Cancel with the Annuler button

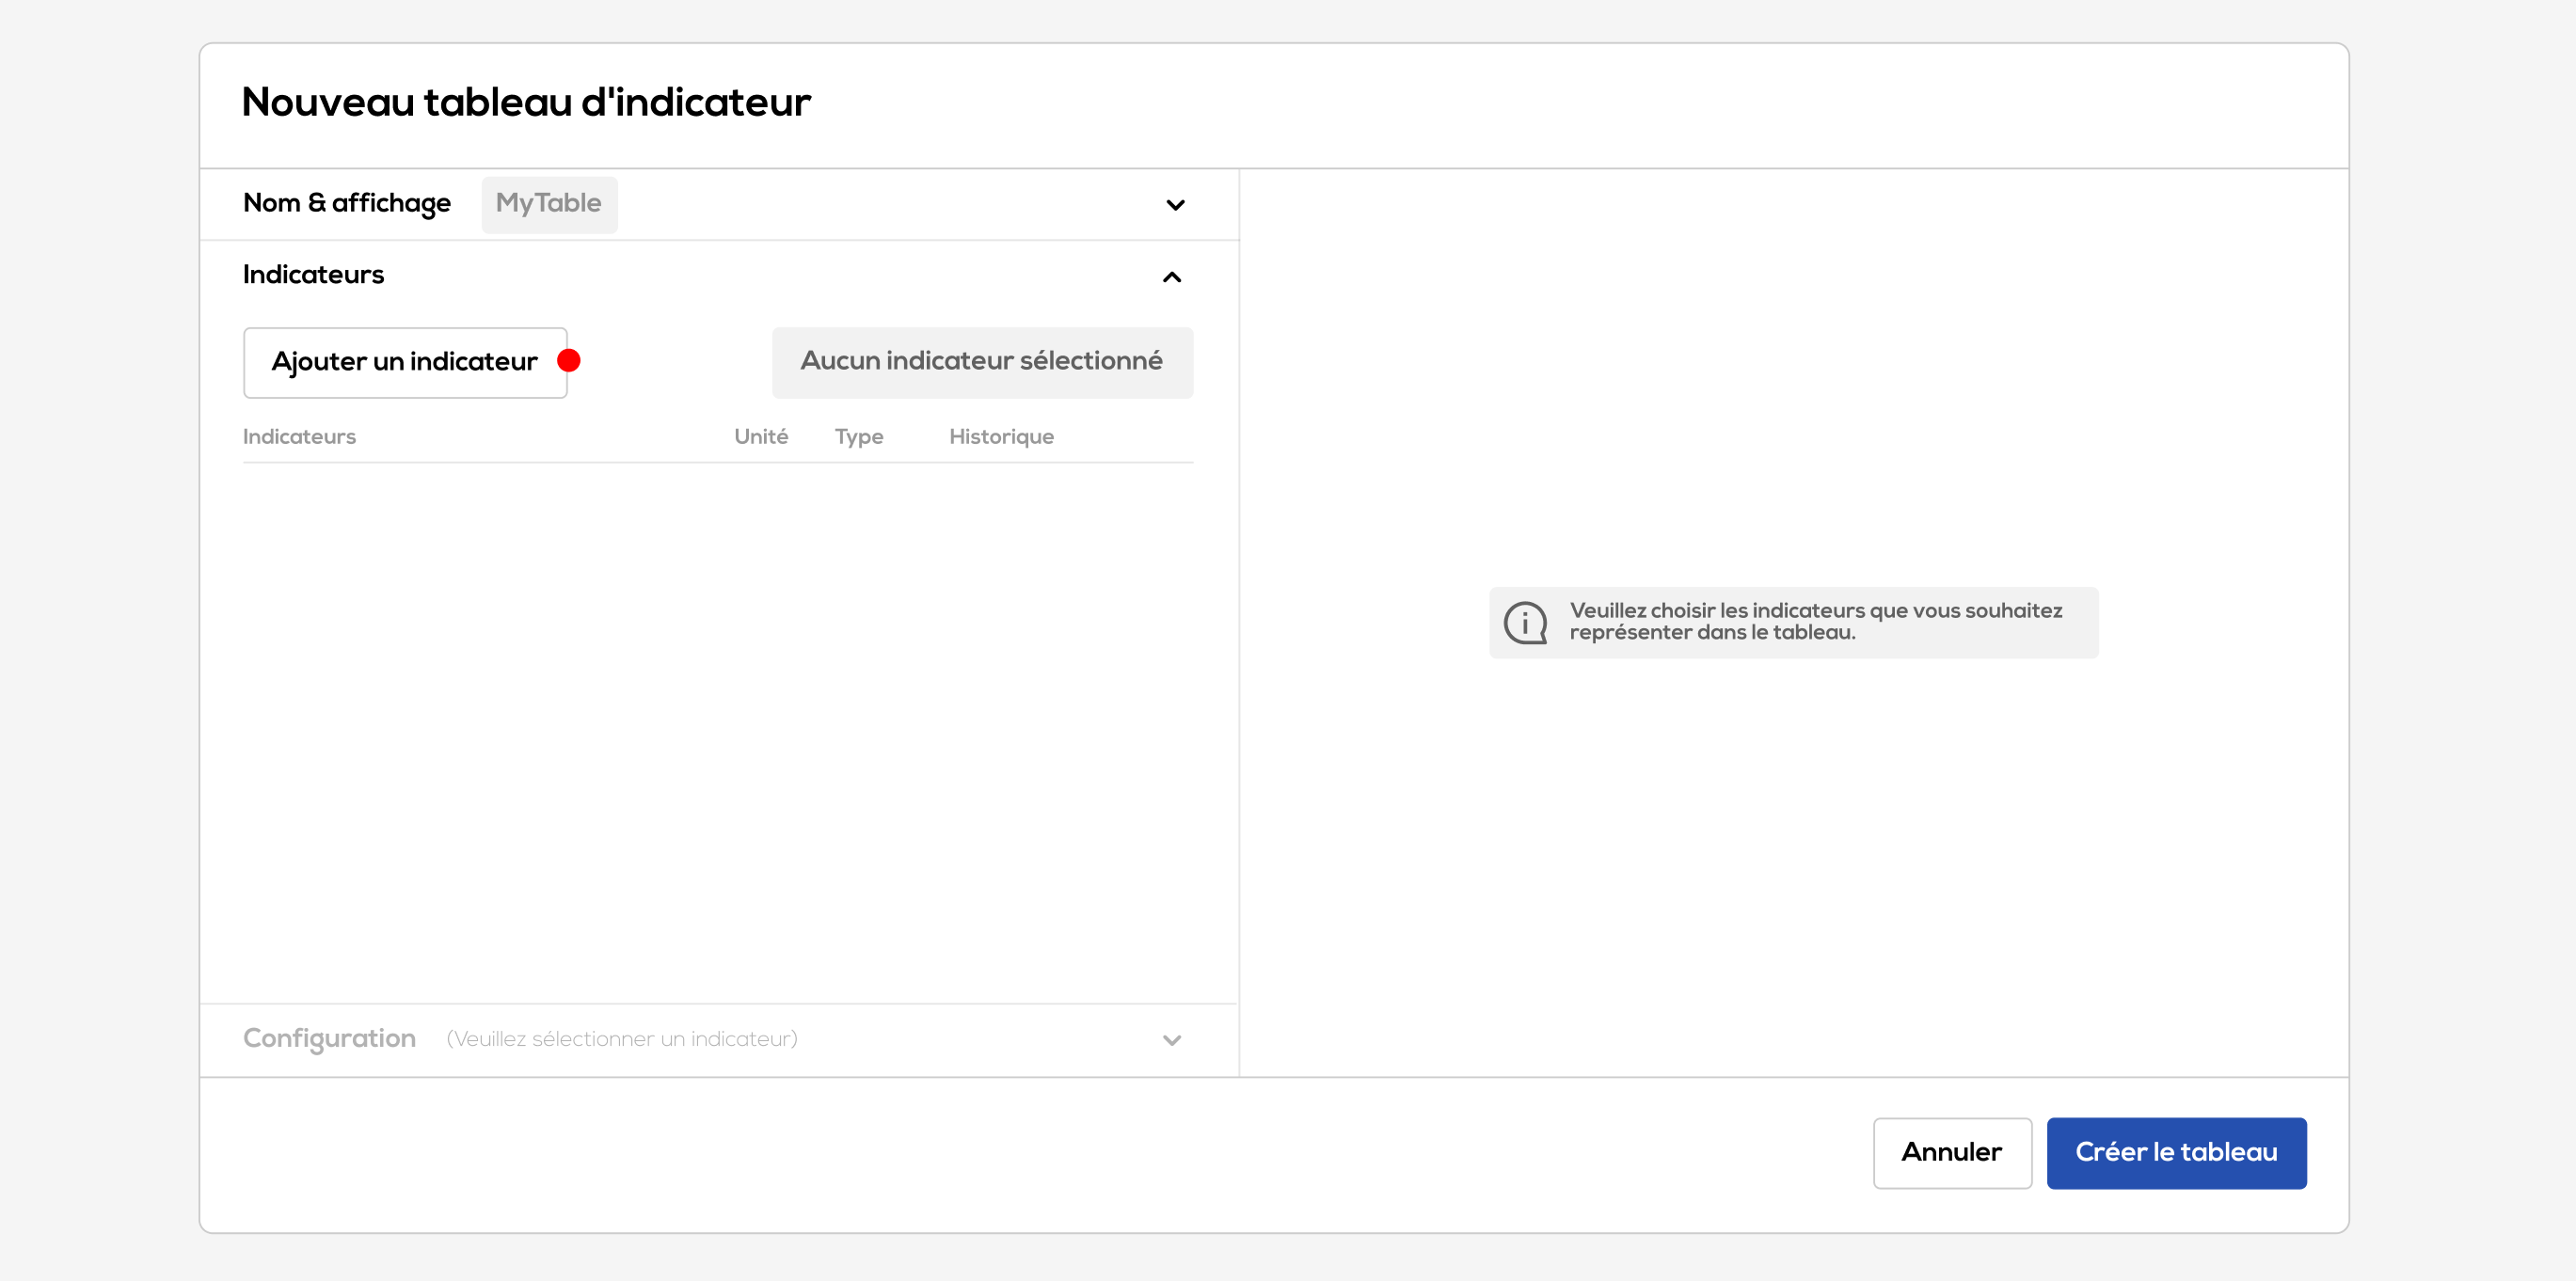[x=1951, y=1152]
